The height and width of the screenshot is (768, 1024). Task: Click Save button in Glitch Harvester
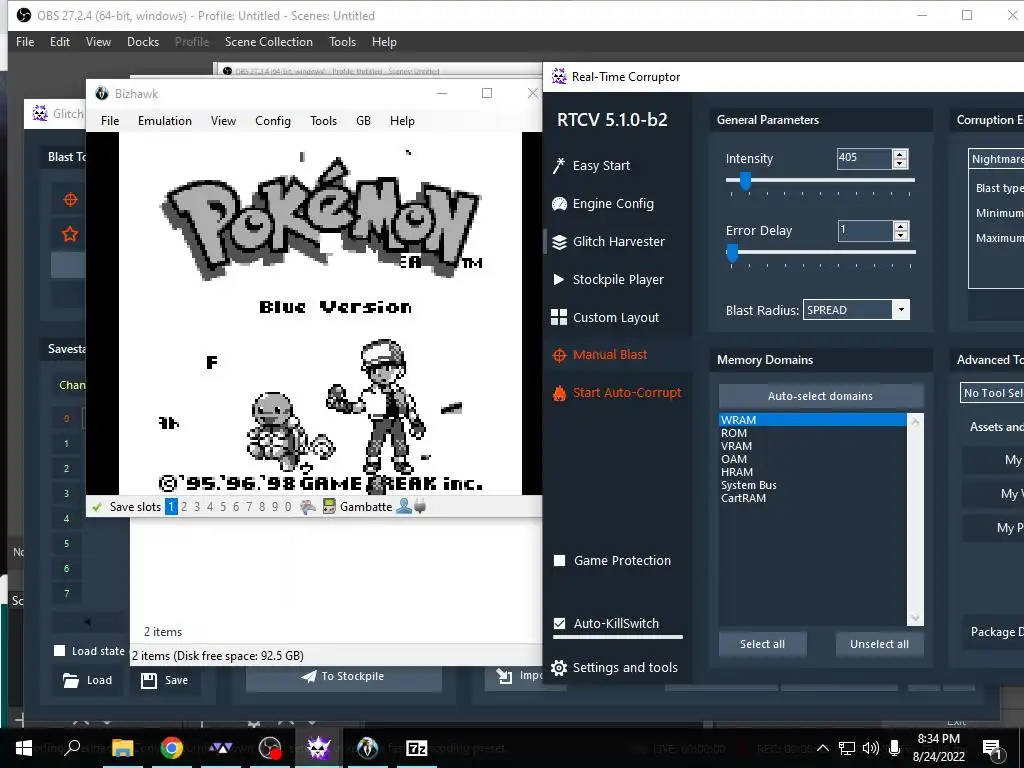165,680
